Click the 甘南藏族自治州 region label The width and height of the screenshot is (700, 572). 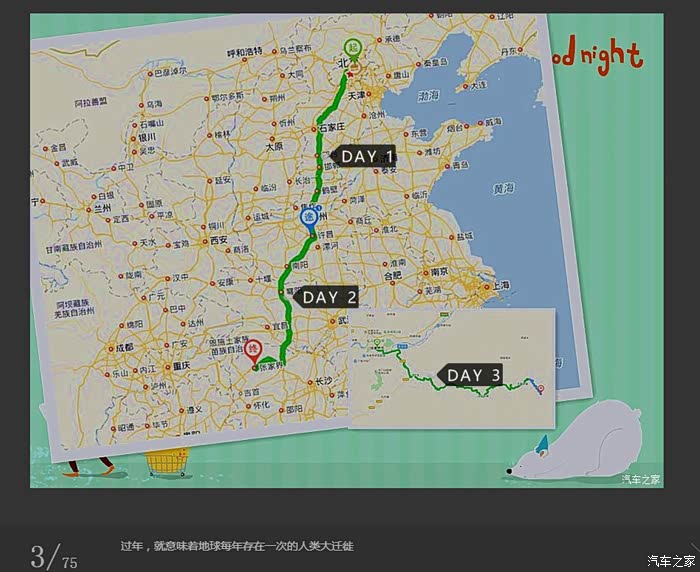[74, 247]
